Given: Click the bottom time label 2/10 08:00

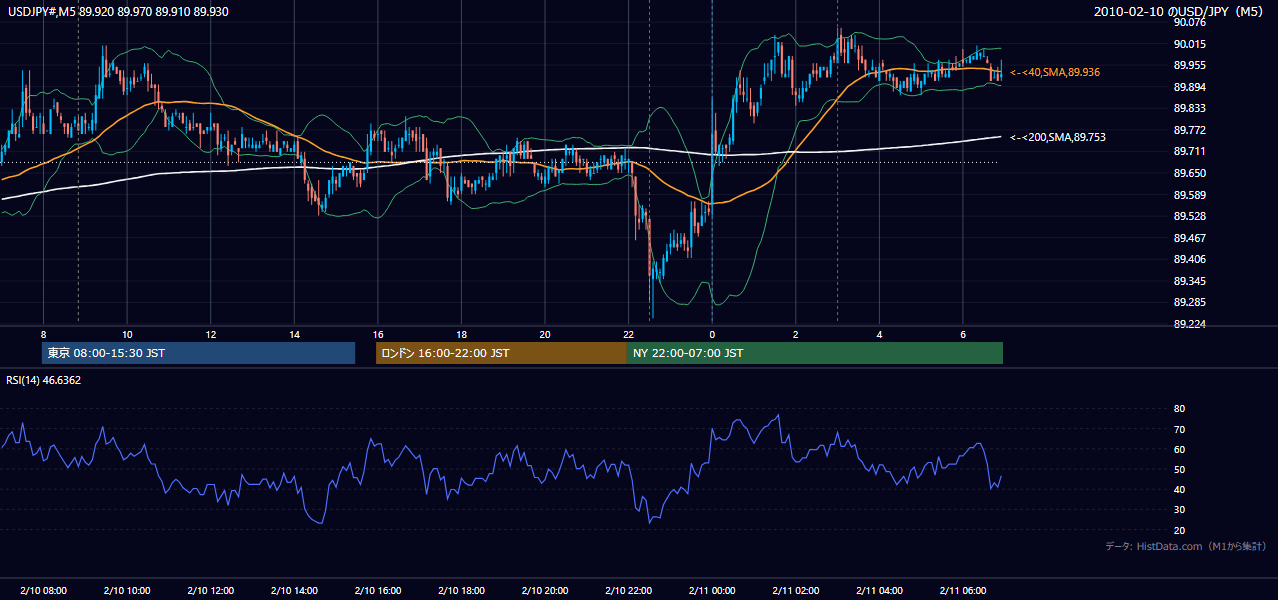Looking at the screenshot, I should click(x=43, y=591).
